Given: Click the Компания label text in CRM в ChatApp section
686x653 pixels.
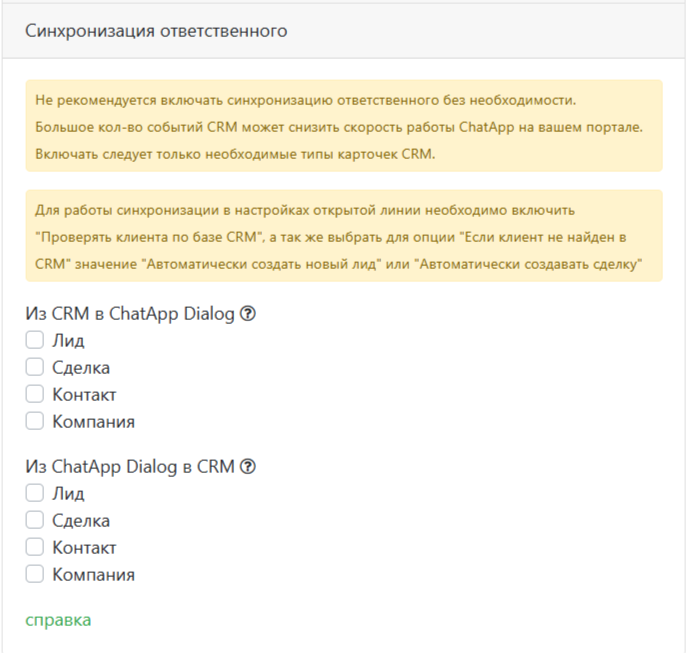Looking at the screenshot, I should pos(93,421).
